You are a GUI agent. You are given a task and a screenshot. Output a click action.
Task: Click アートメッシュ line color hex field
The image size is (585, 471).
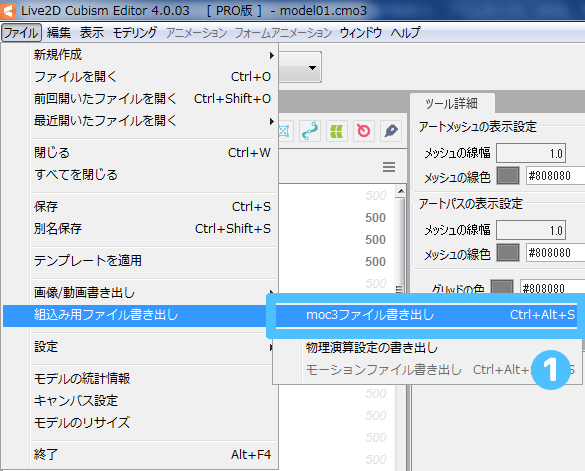[x=556, y=176]
